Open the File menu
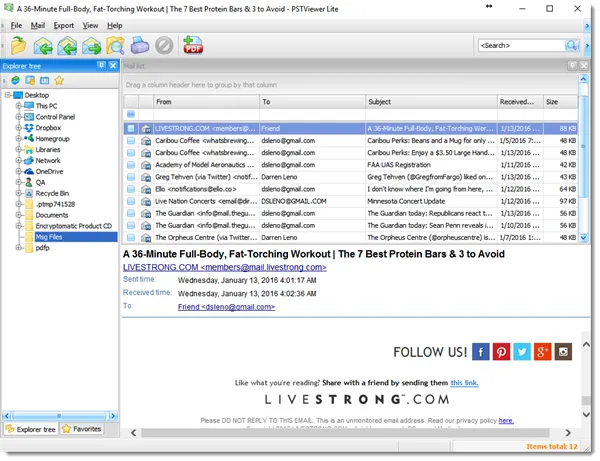This screenshot has width=600, height=461. (16, 26)
